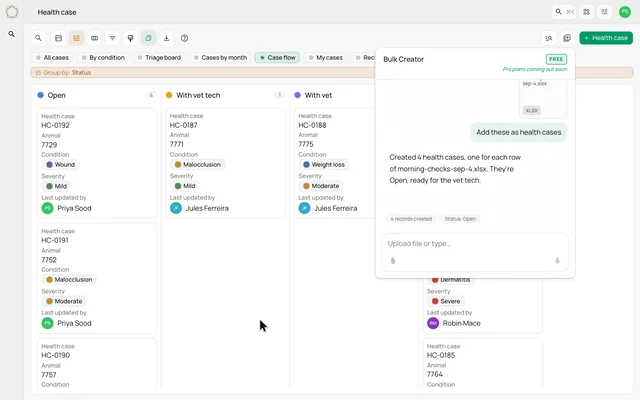Open health case card HC-0190

coord(97,363)
